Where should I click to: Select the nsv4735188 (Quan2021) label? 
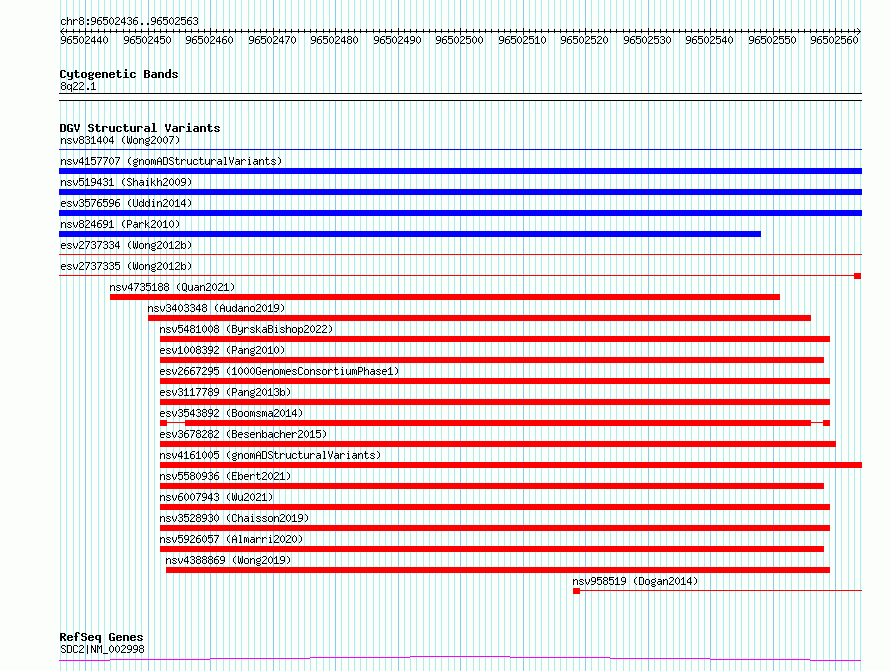tap(172, 287)
